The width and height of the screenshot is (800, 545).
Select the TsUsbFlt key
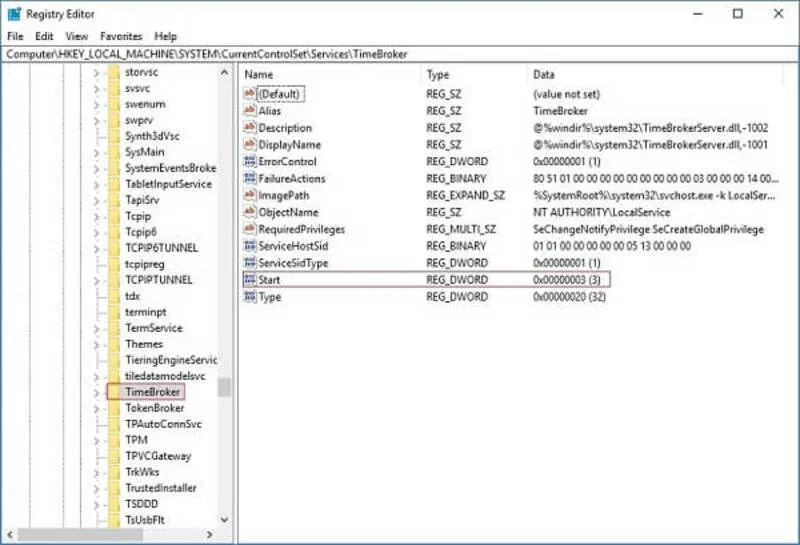pos(145,520)
